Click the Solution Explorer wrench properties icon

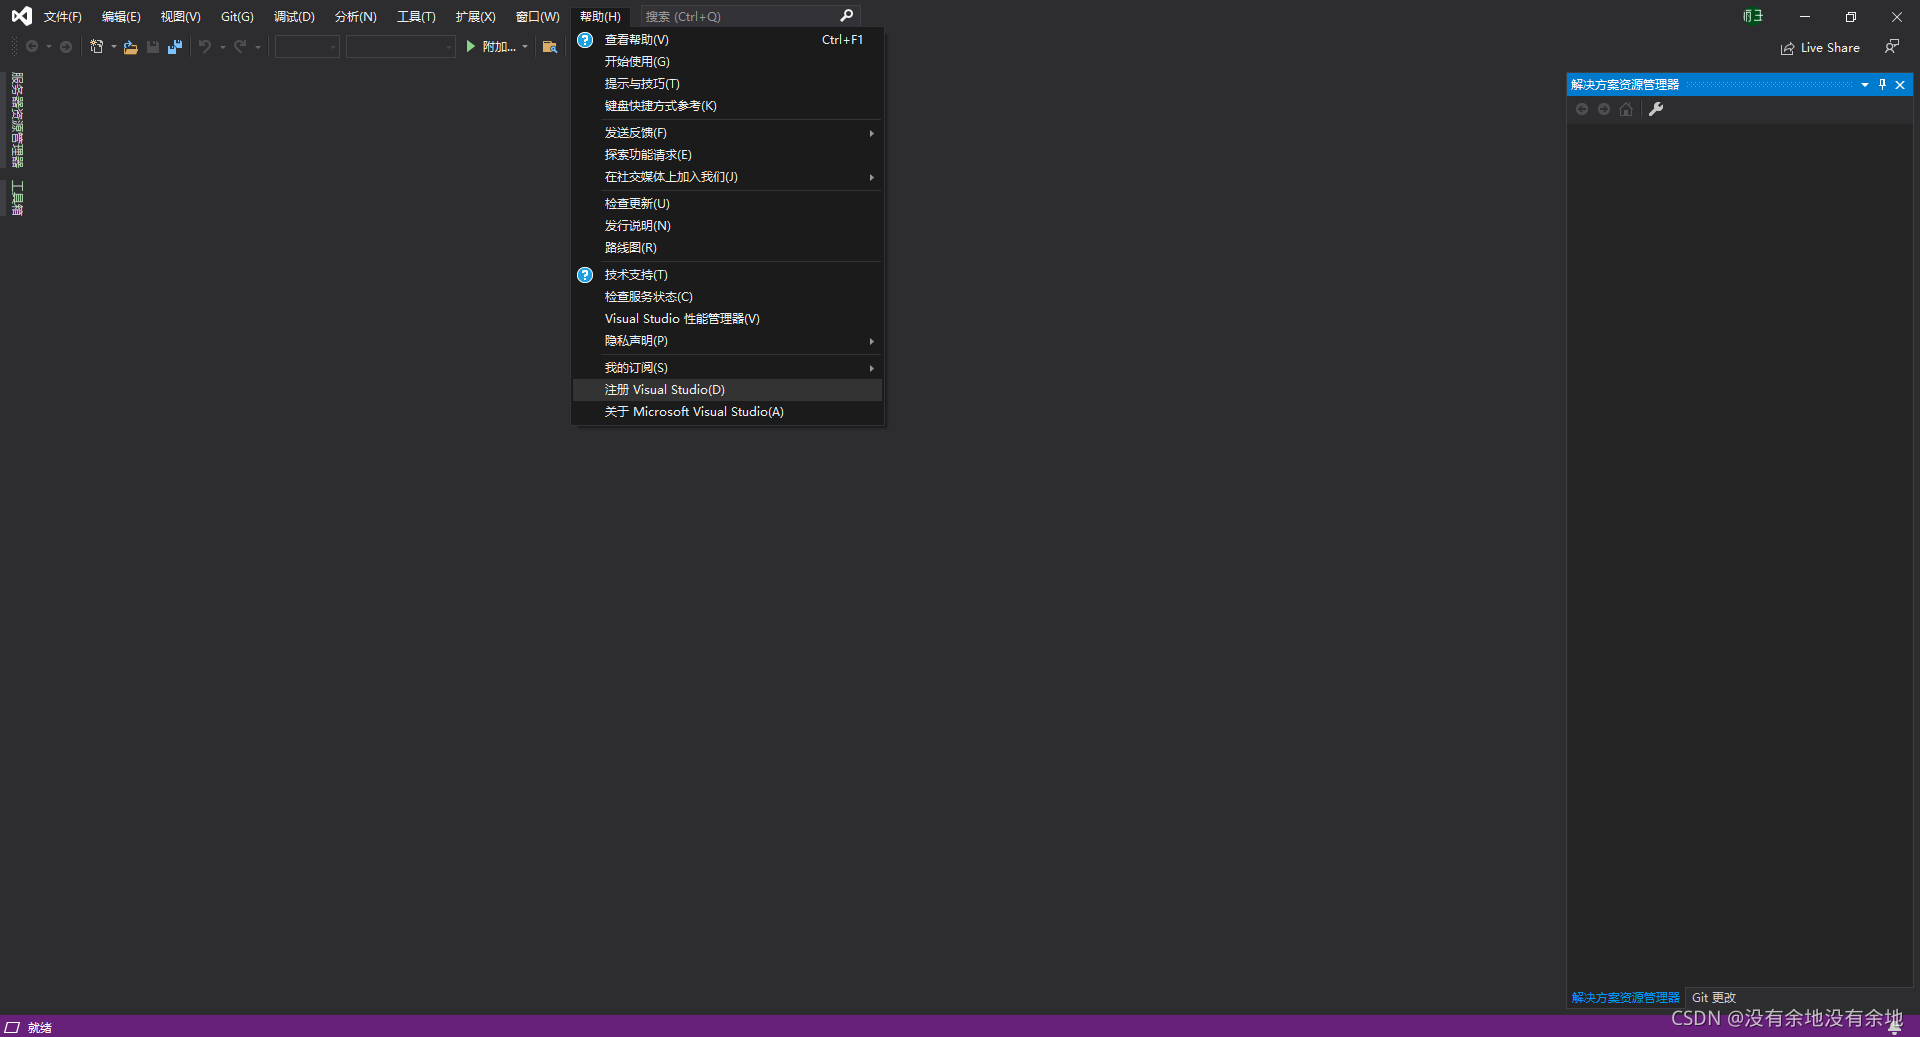pyautogui.click(x=1656, y=109)
